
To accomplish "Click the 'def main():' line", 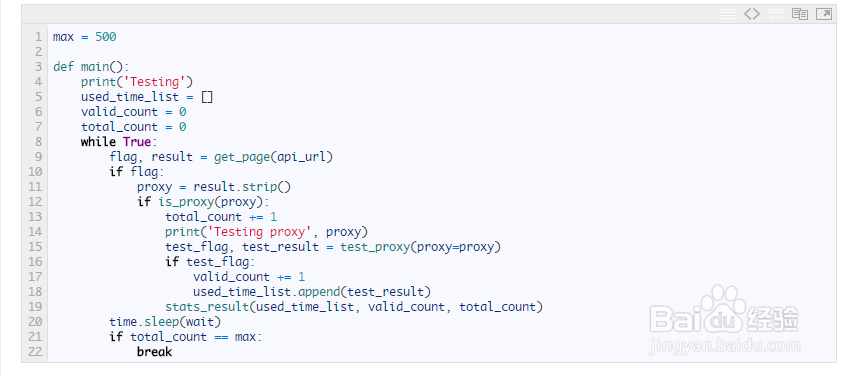I will click(x=91, y=67).
